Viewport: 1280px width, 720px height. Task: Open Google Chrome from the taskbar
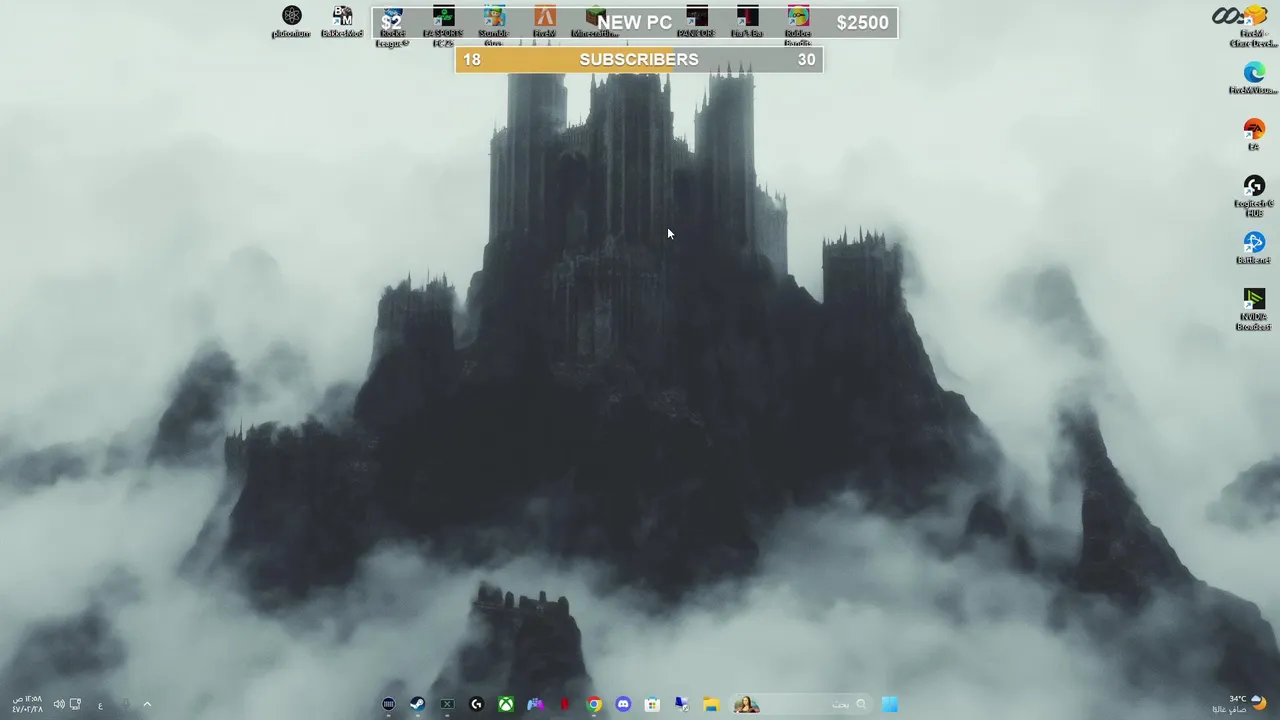point(594,704)
